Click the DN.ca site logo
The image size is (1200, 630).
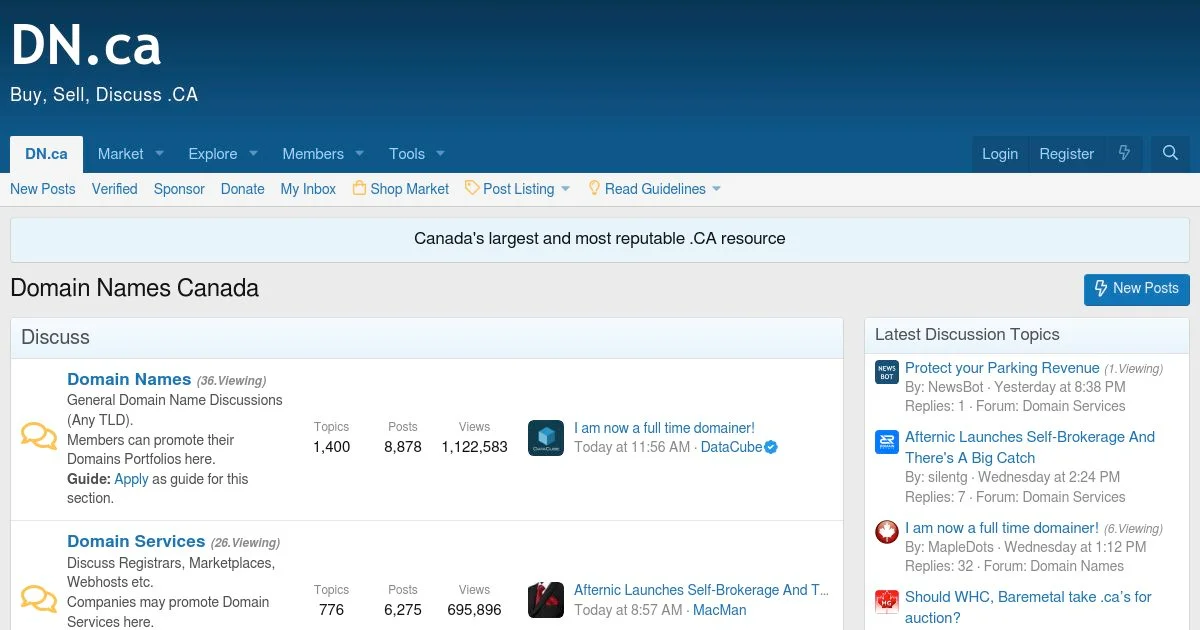click(86, 45)
